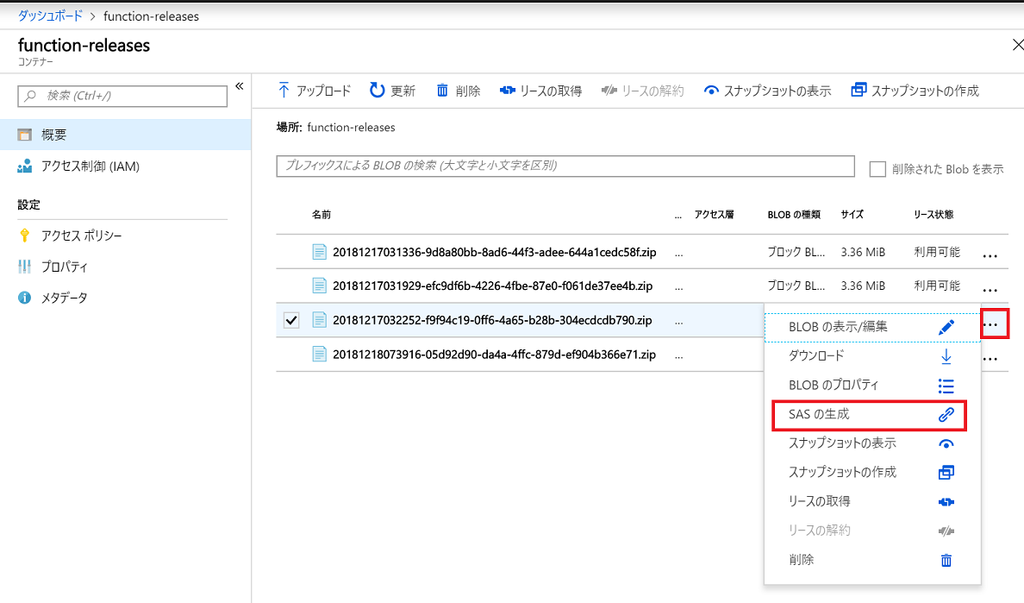Select blob 20181218073916-05d92d90 zip file
1024x603 pixels.
pos(494,355)
